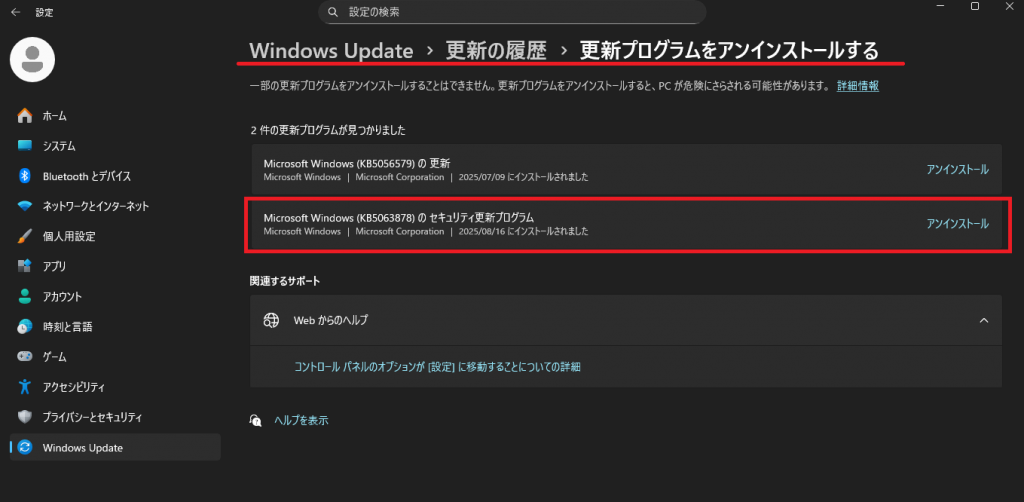Click 関連するサポート heading

point(285,281)
